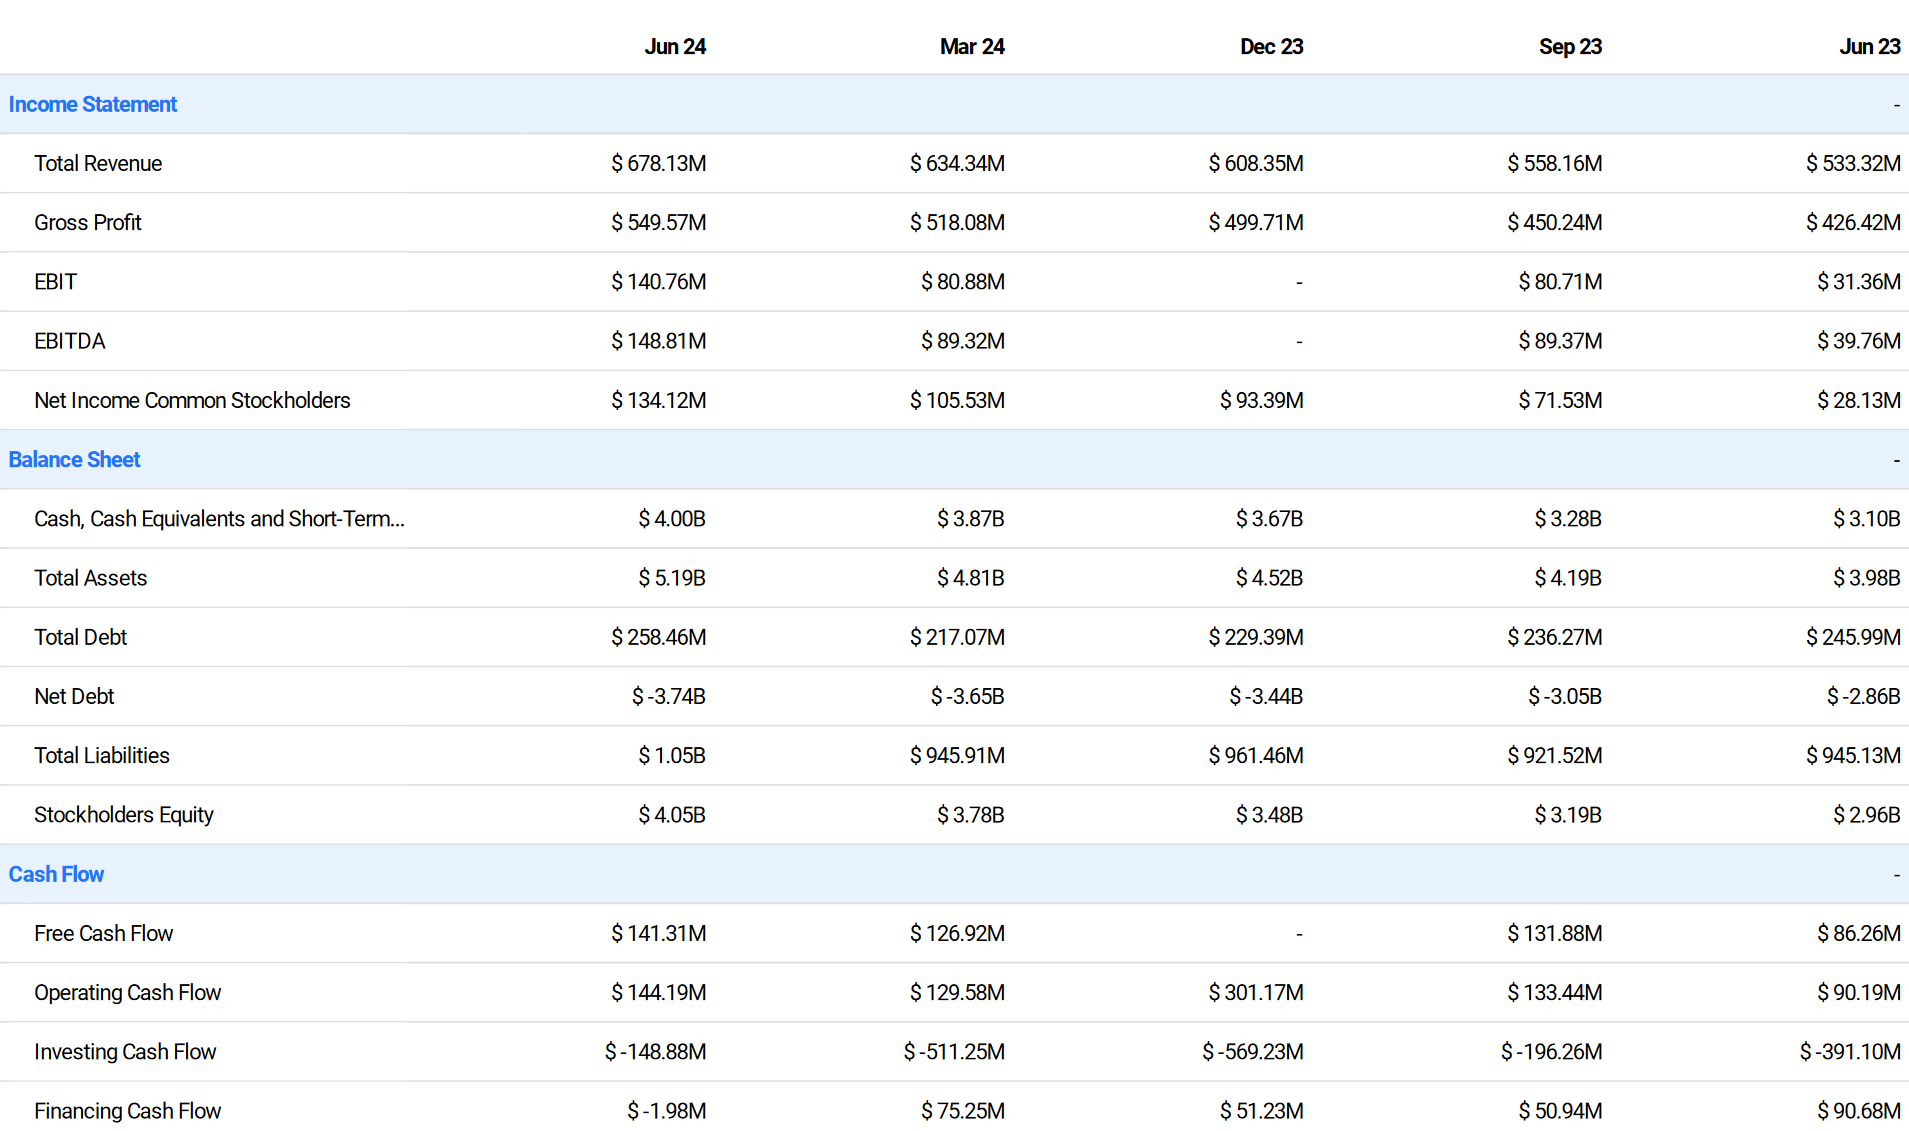
Task: Collapse the Income Statement section dash
Action: (1896, 105)
